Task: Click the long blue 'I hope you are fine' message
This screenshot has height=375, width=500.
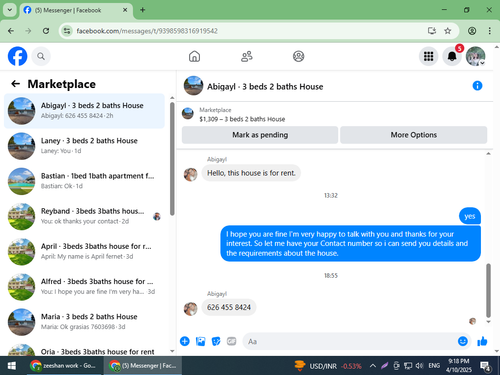Action: click(351, 243)
